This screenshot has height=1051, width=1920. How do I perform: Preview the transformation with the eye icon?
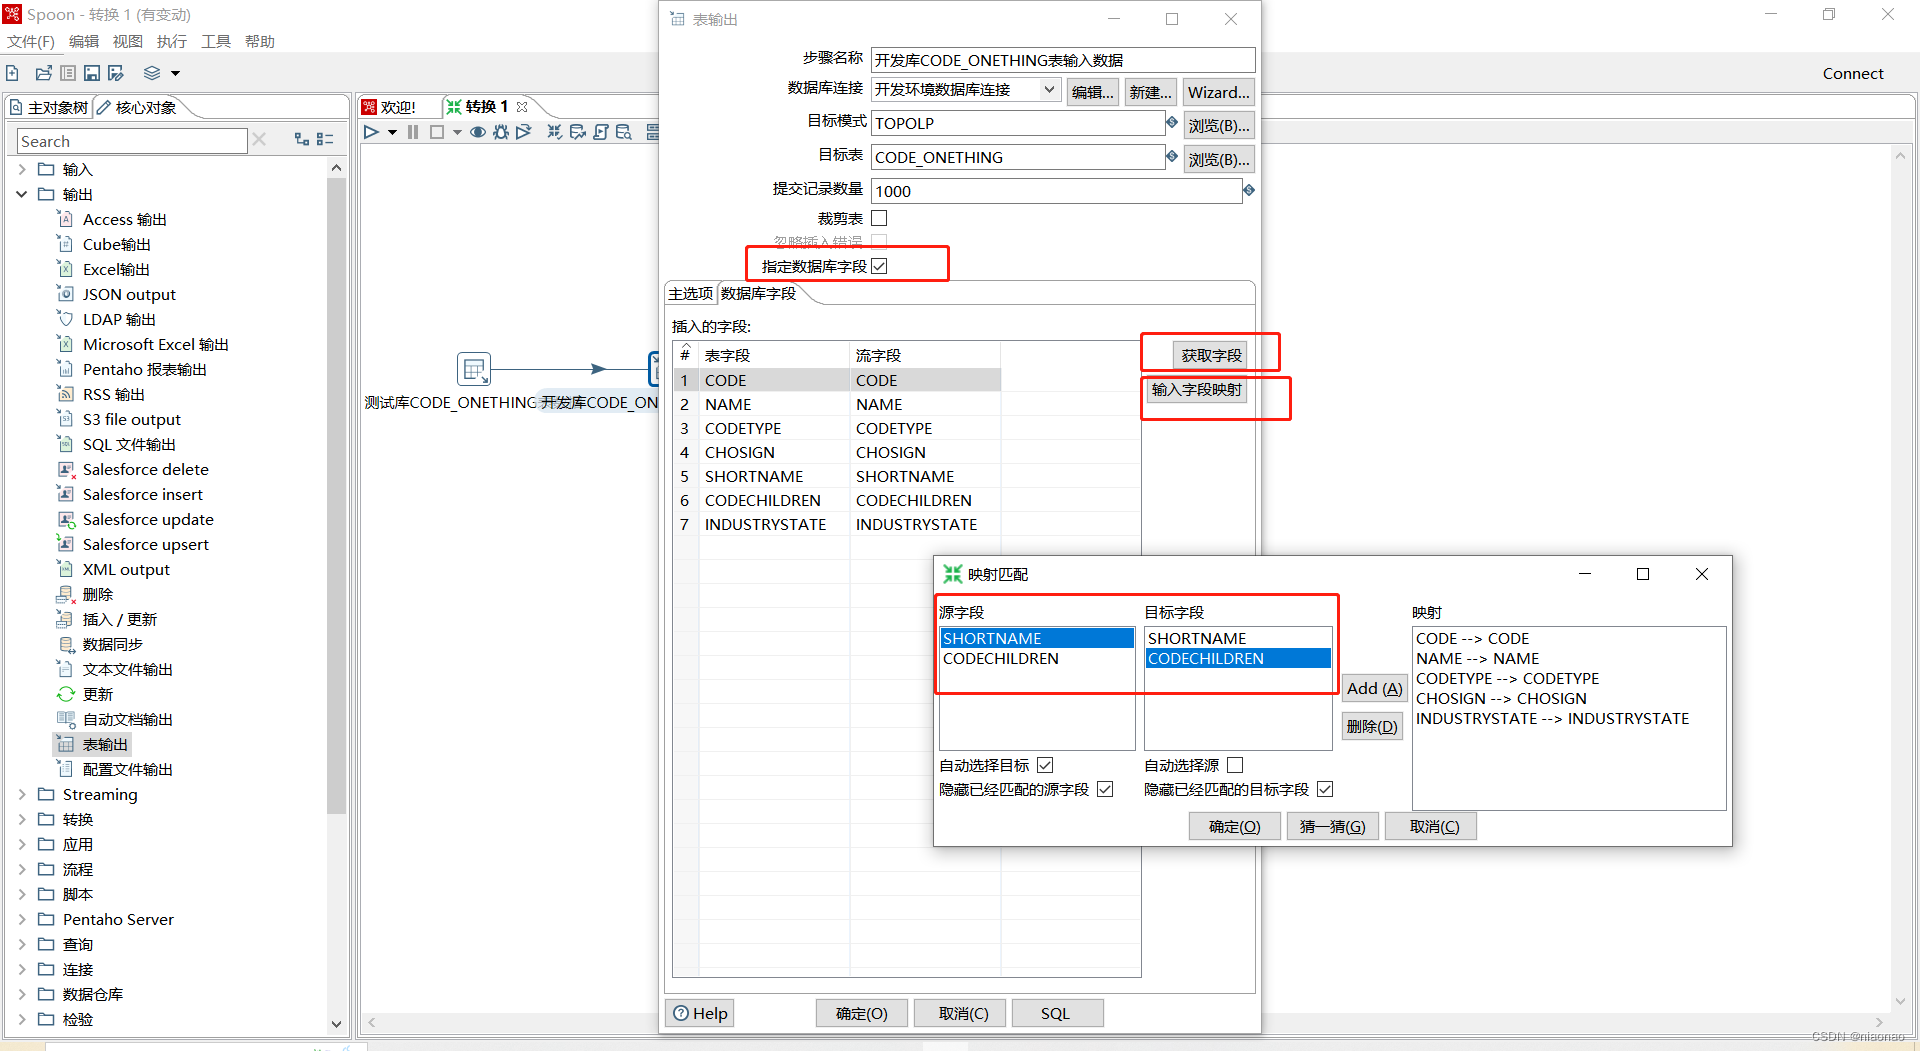(x=478, y=132)
